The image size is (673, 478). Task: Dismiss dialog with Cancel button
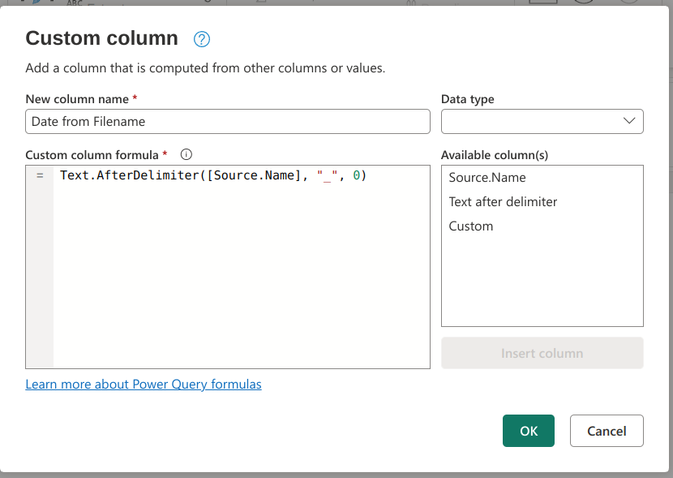606,431
